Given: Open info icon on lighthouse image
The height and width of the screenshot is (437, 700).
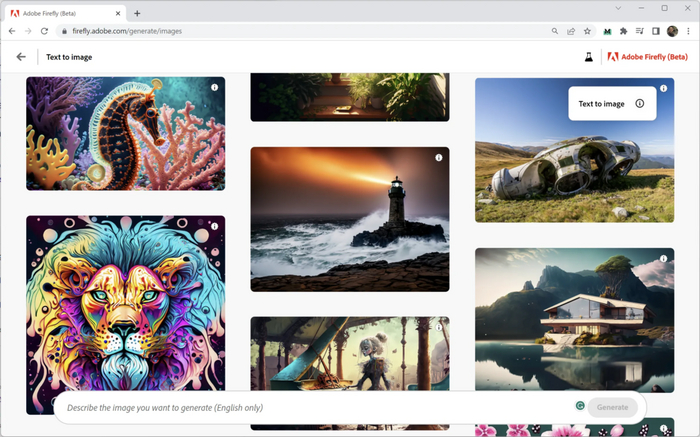Looking at the screenshot, I should [x=439, y=158].
